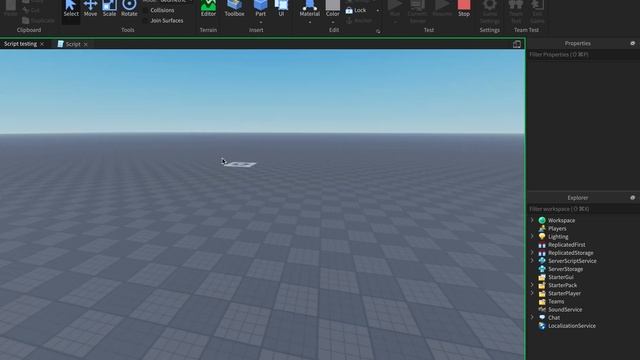Expand the ReplicatedStorage node
Screen dimensions: 640x360
(532, 253)
